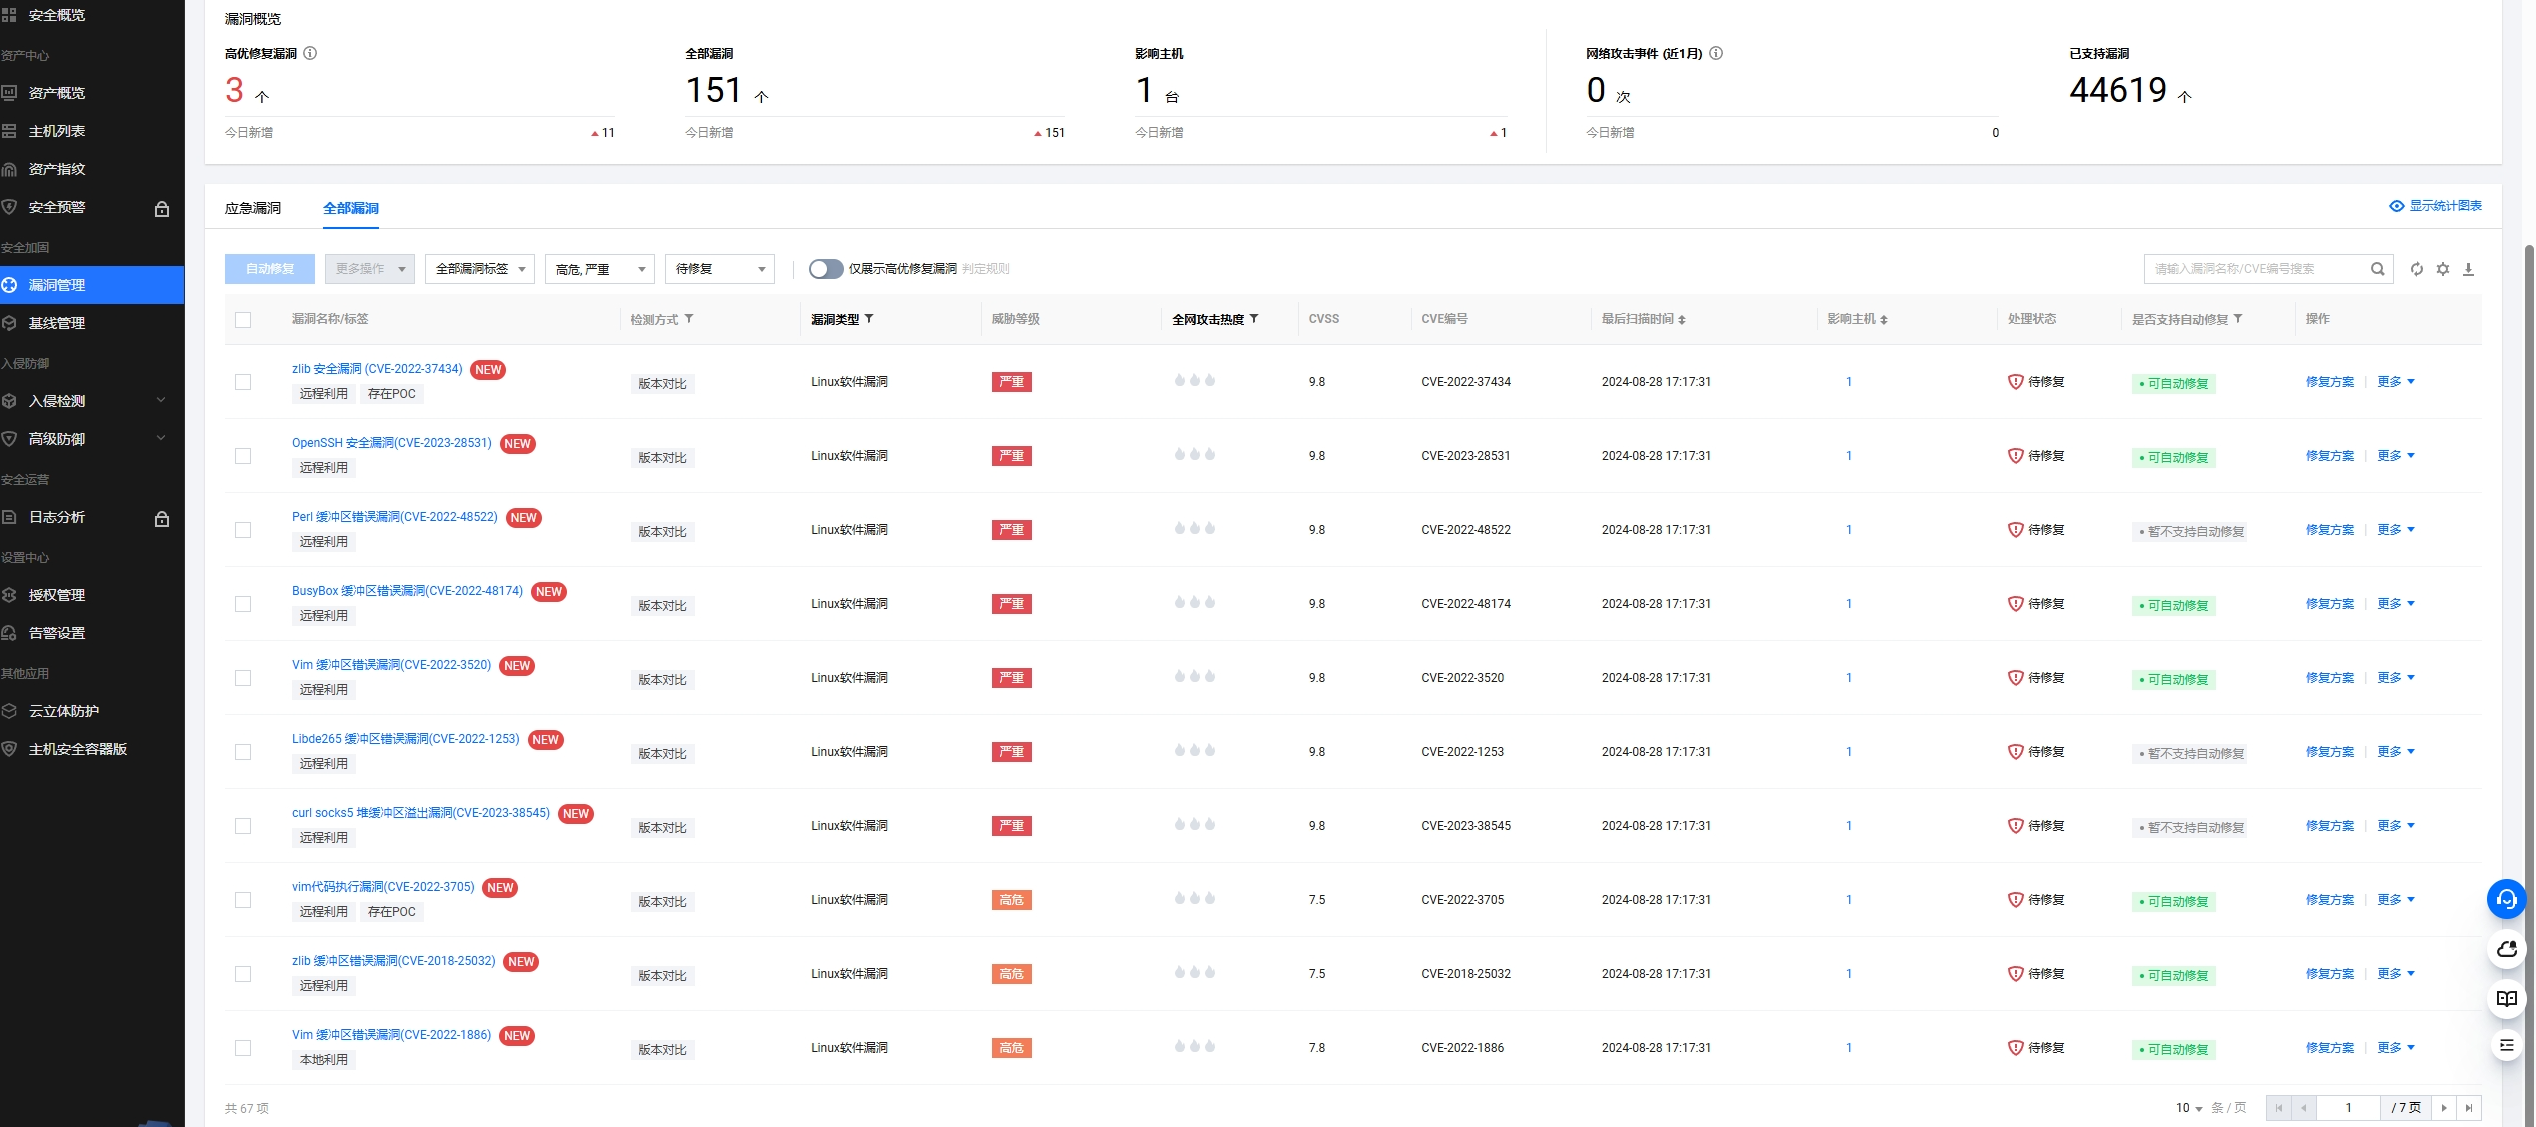This screenshot has width=2536, height=1127.
Task: Click the info icon next to 网络攻击事件
Action: click(1716, 53)
